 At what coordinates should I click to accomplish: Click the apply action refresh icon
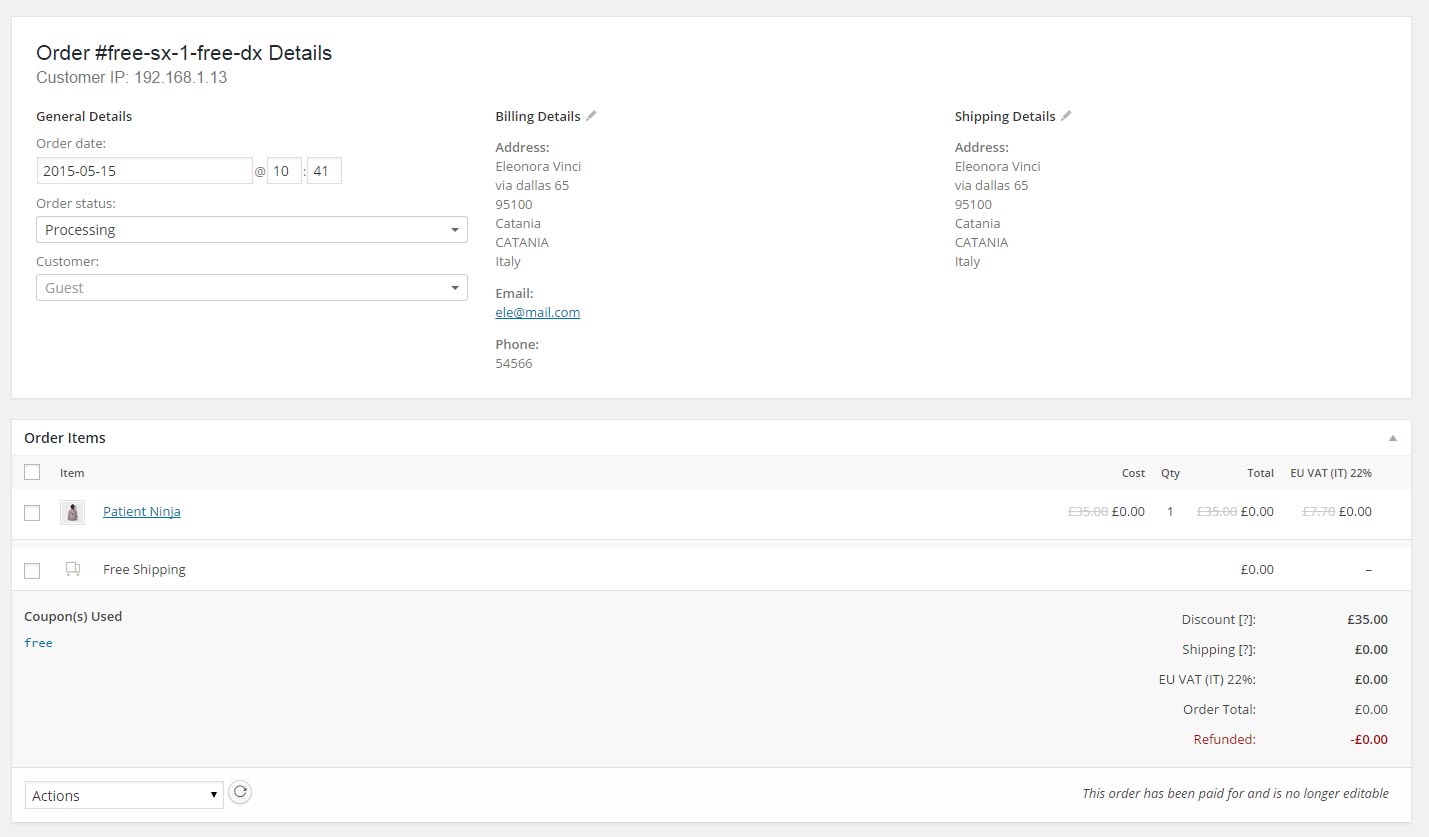tap(240, 793)
